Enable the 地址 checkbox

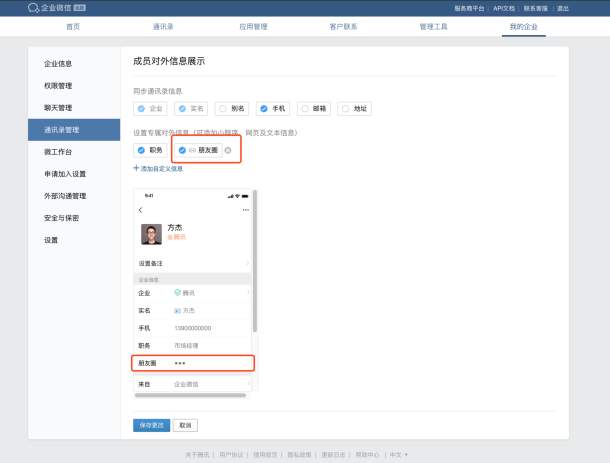[x=345, y=109]
